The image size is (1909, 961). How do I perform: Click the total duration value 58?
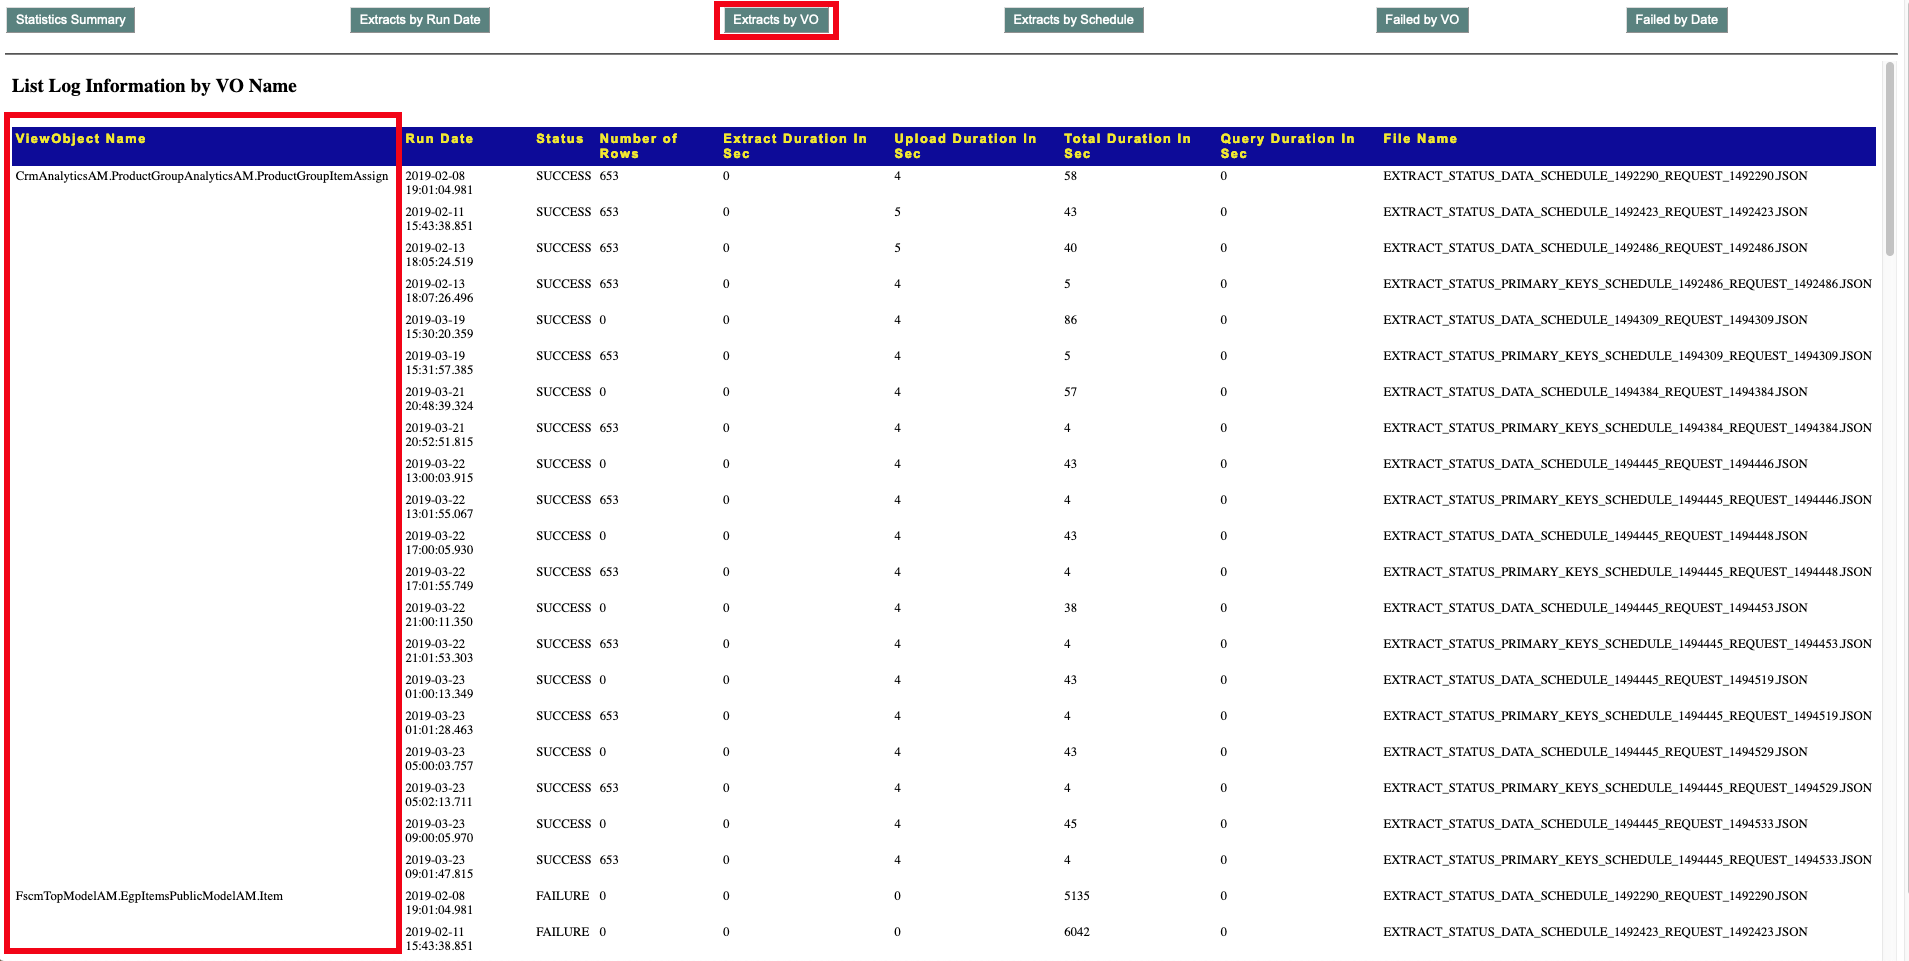(1070, 176)
